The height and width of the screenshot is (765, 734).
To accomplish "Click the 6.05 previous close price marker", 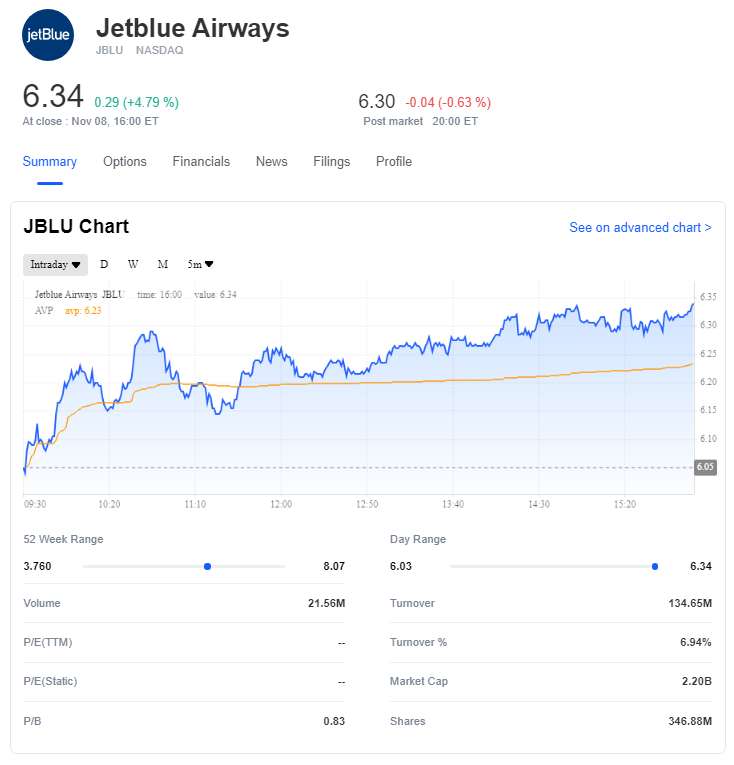I will tap(705, 467).
